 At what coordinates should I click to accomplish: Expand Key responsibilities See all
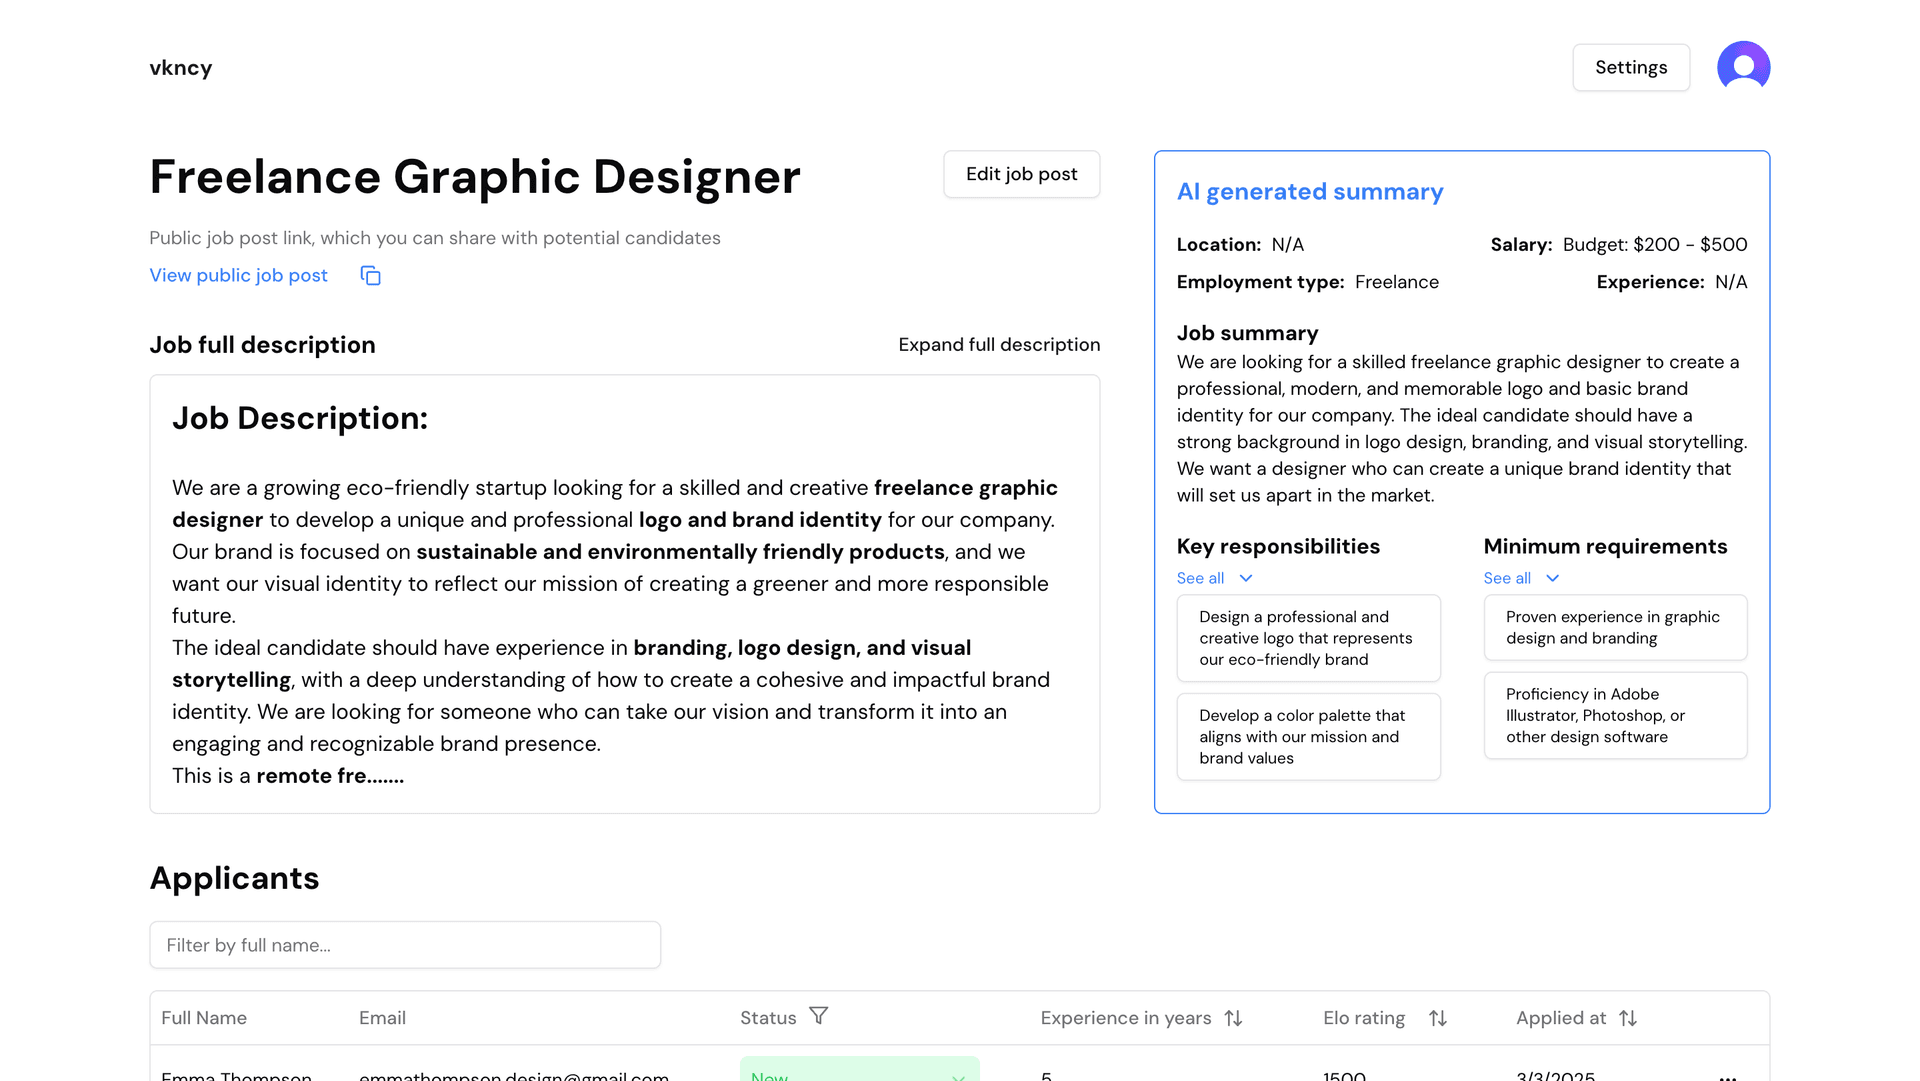(1214, 578)
